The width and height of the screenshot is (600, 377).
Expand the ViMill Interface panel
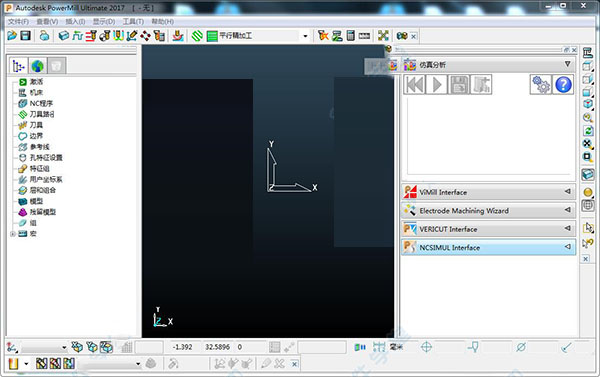[489, 192]
